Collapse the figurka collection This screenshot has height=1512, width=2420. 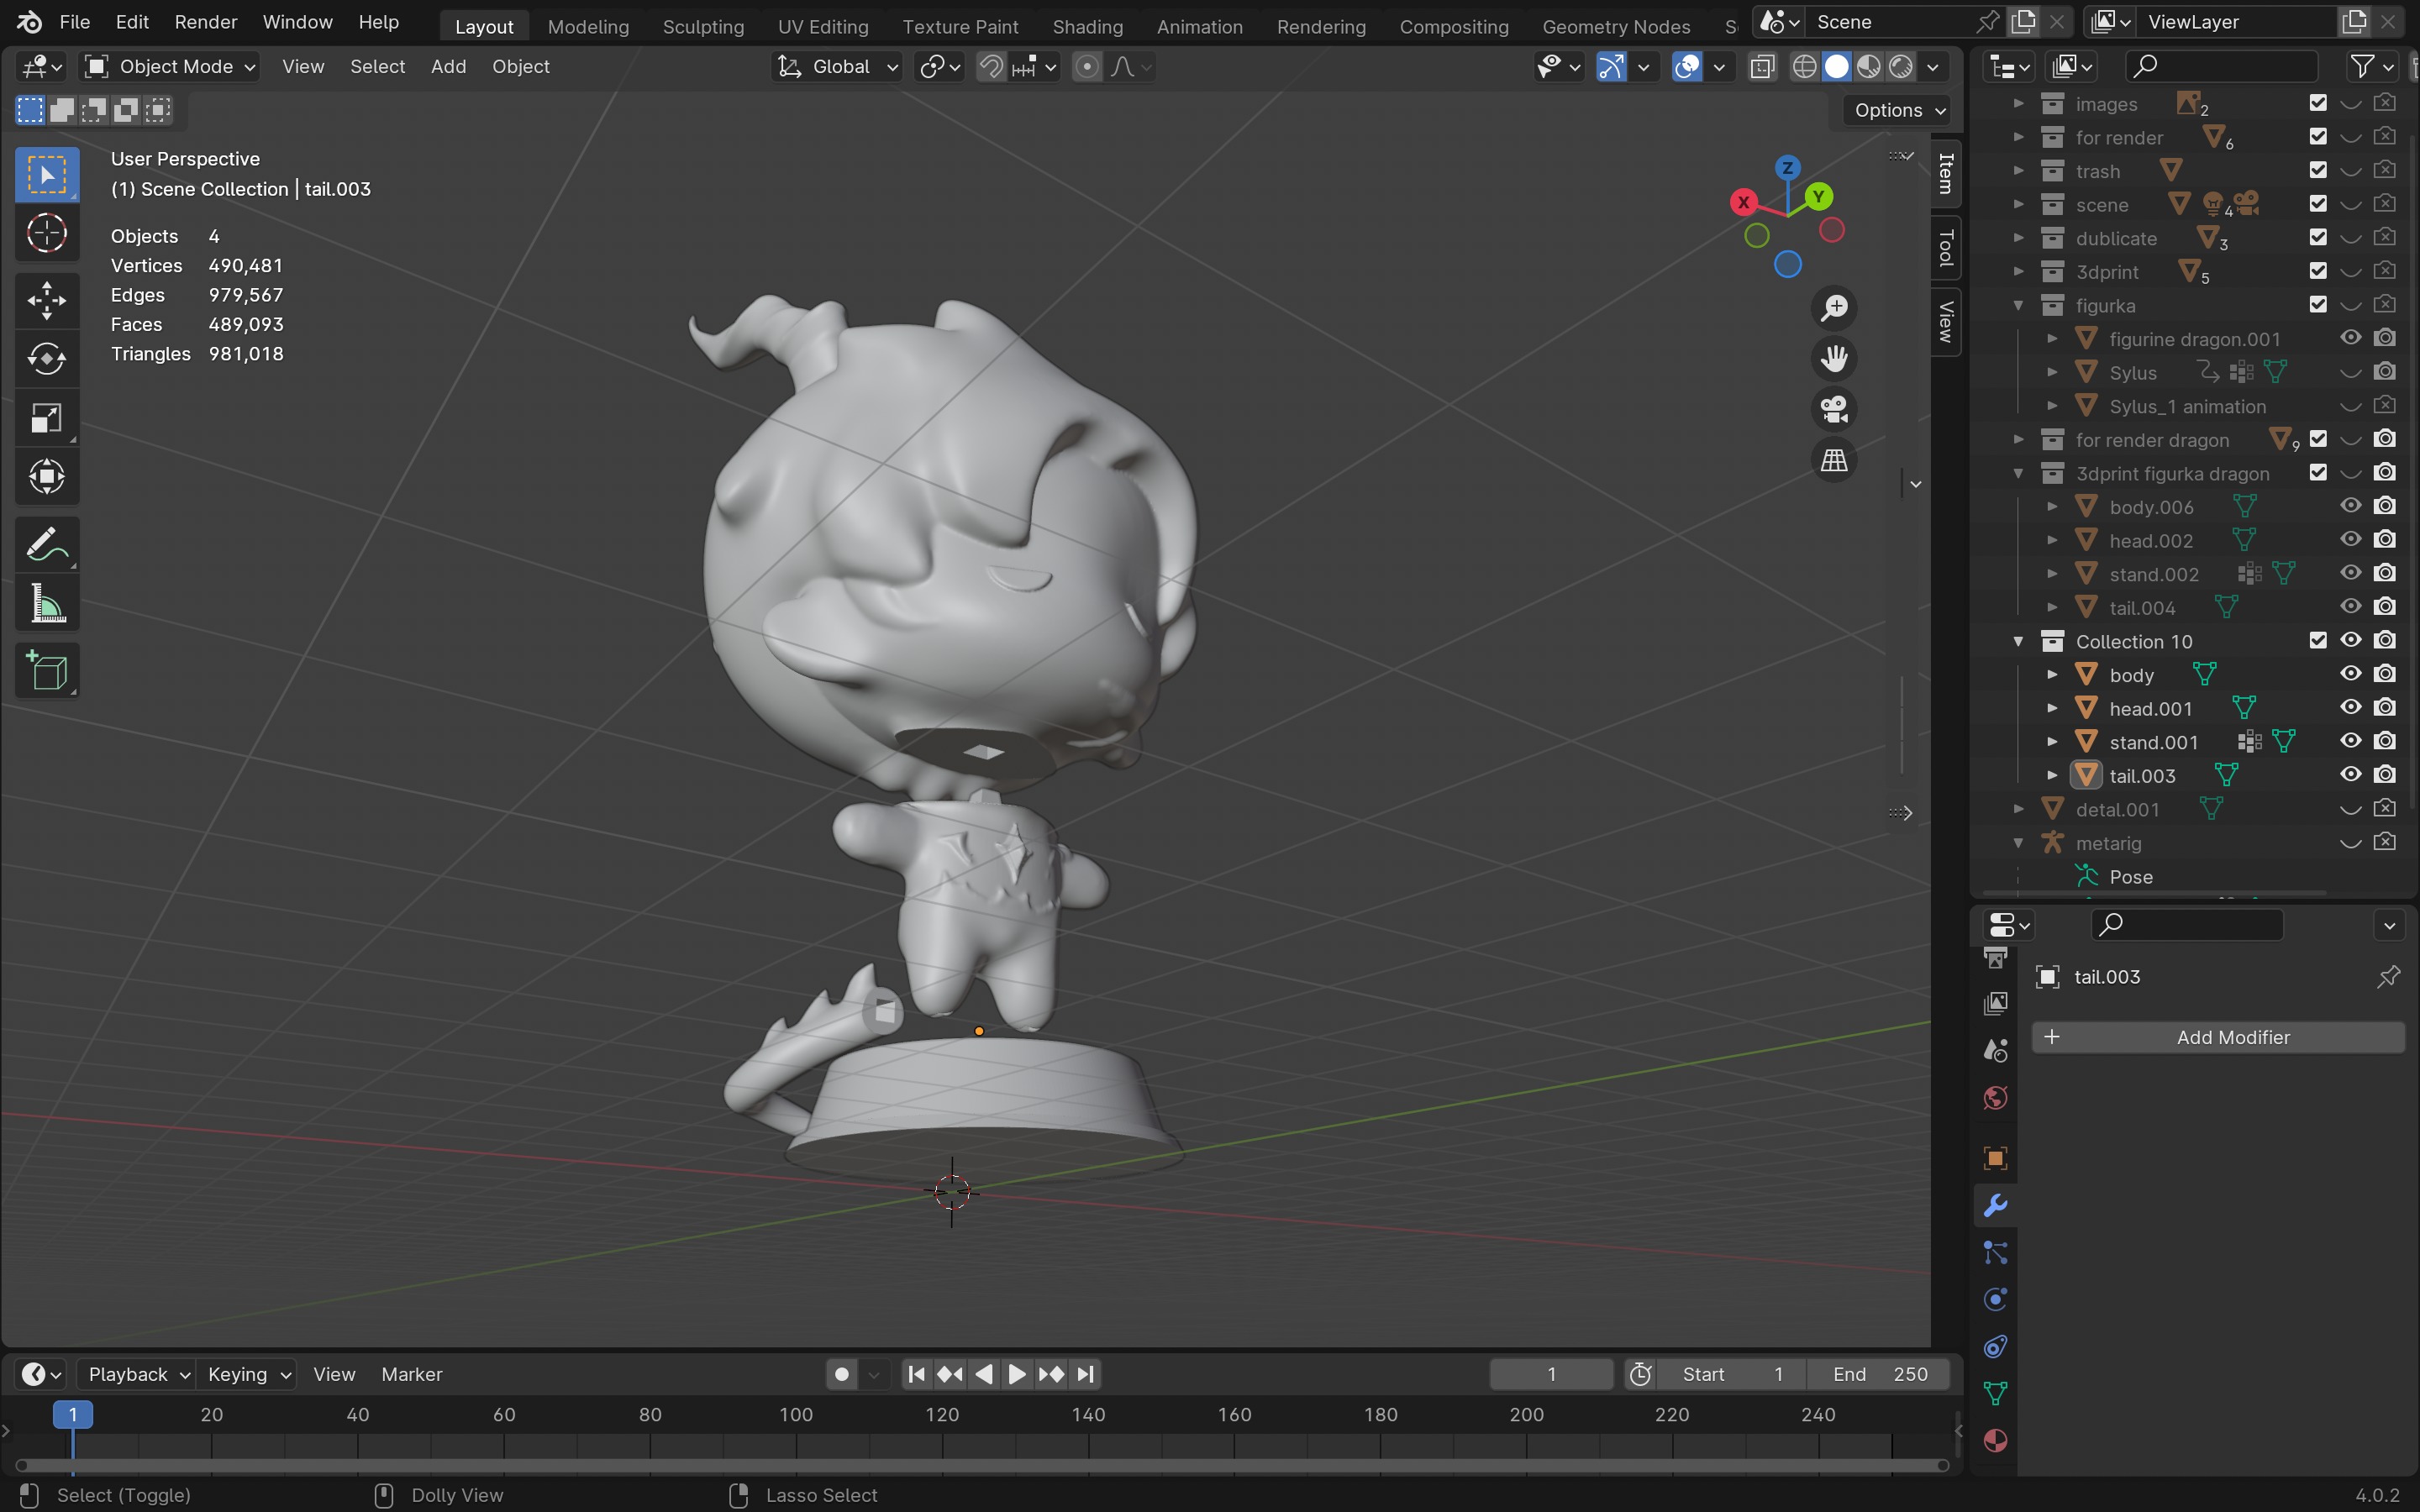coord(2018,305)
